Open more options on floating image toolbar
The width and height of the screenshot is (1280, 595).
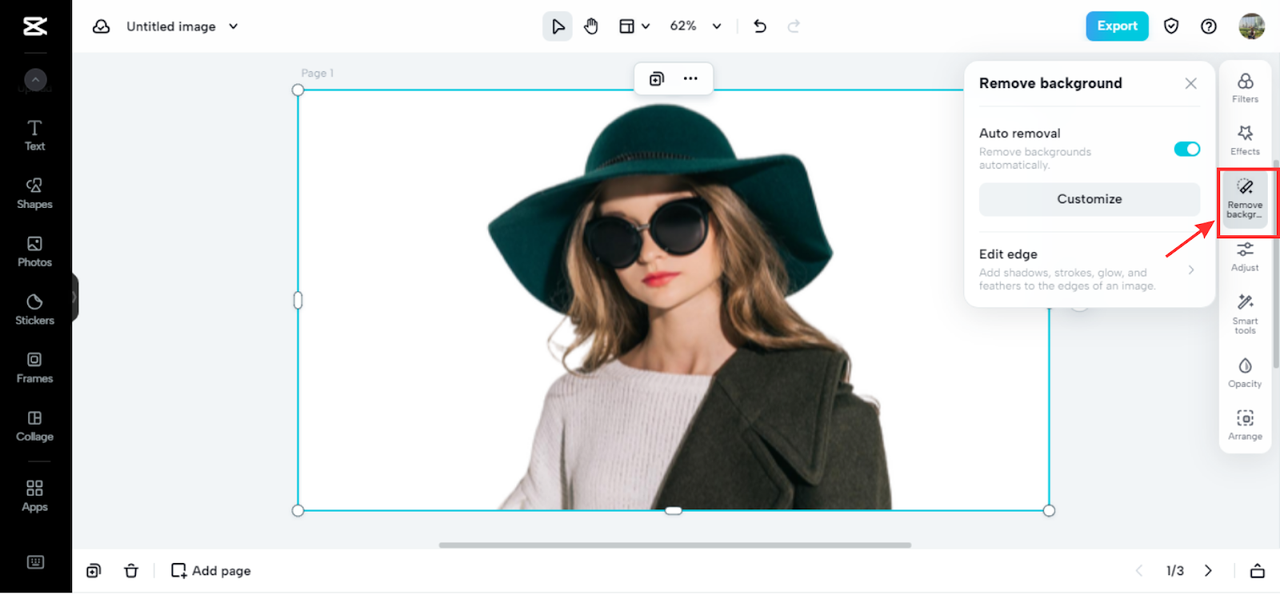[691, 79]
